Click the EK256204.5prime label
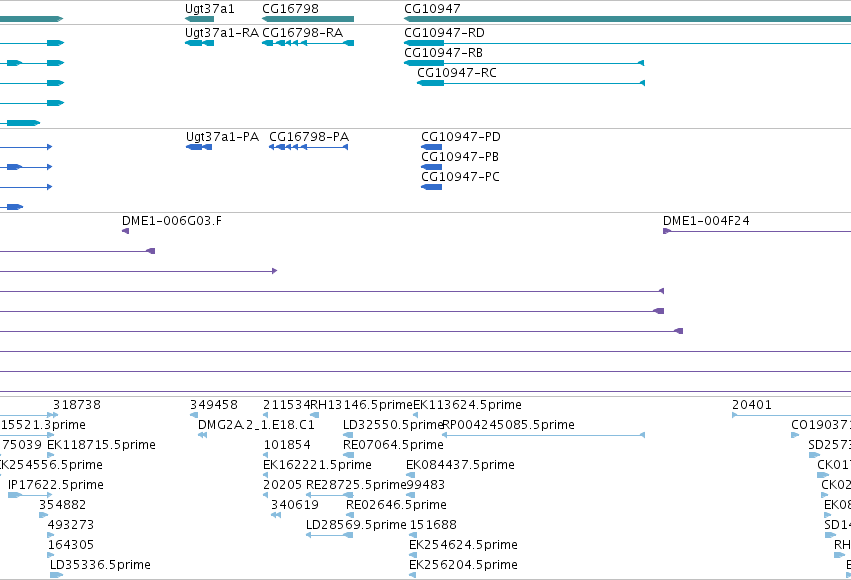The width and height of the screenshot is (851, 580). click(x=463, y=565)
